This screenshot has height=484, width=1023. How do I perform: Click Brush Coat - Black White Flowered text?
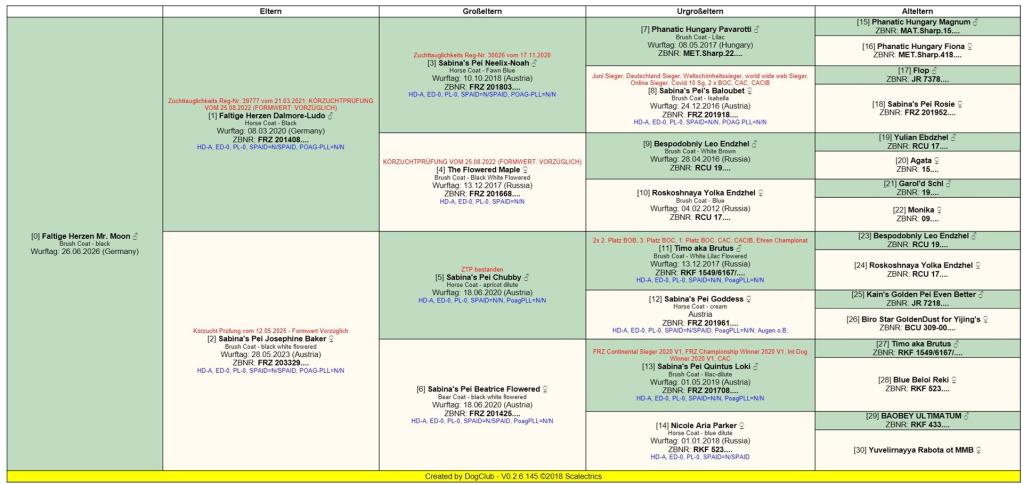coord(482,177)
